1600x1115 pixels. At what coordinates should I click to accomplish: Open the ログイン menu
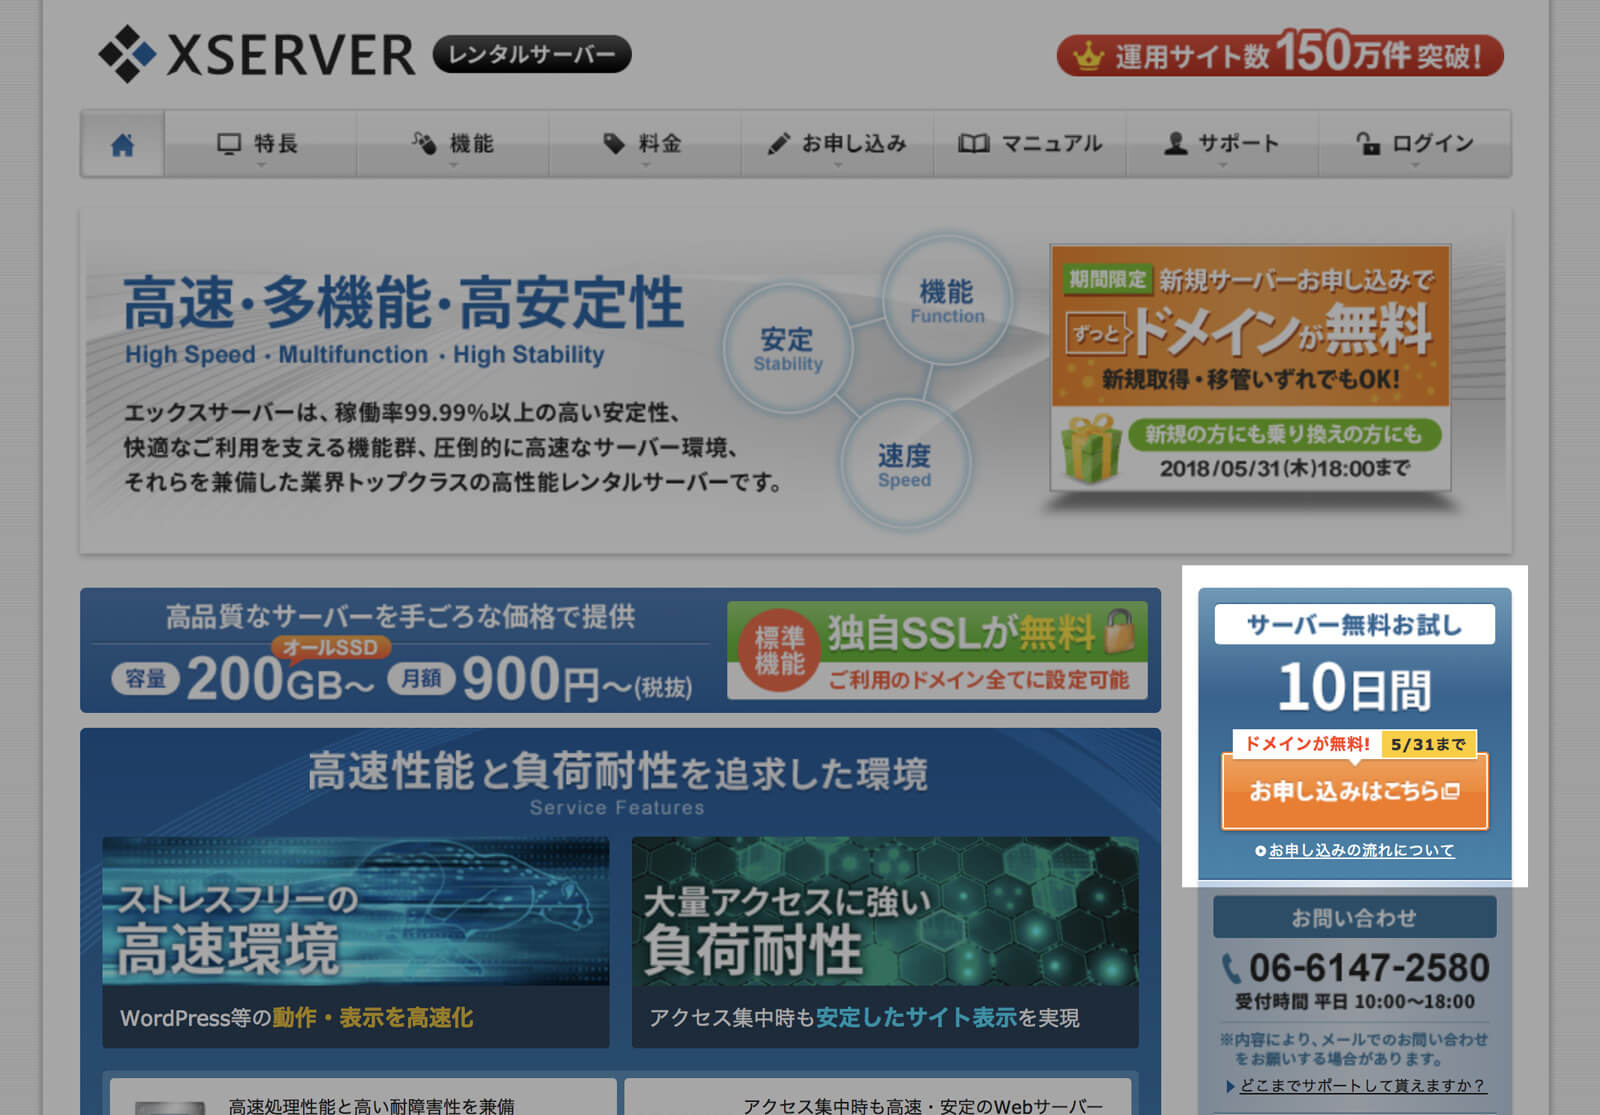tap(1414, 144)
